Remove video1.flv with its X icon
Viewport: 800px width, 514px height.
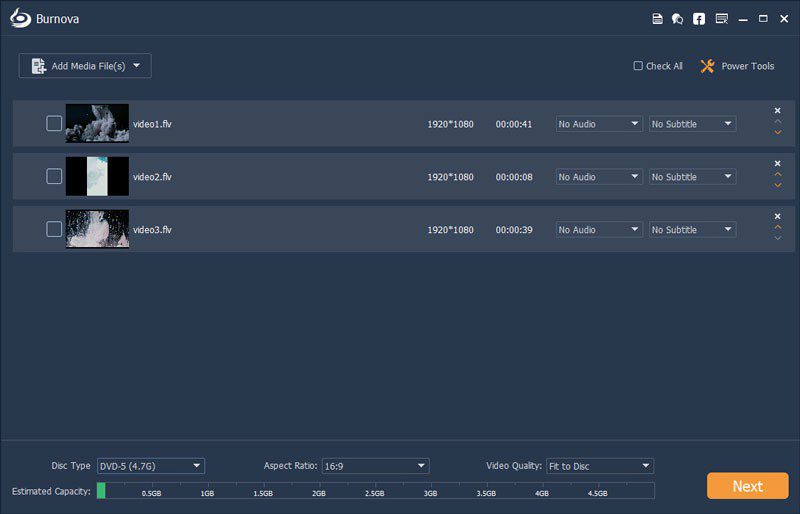(x=777, y=111)
